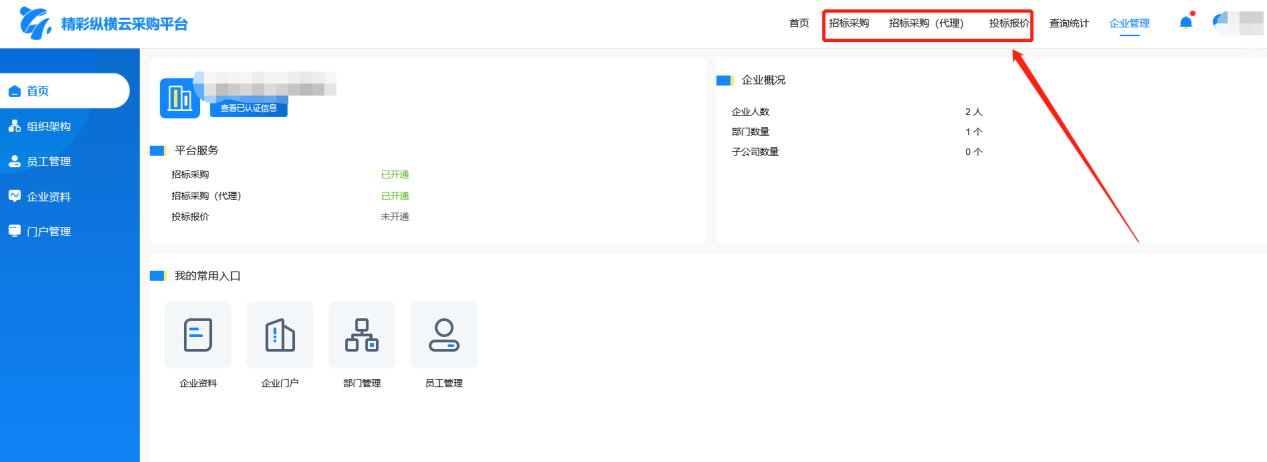The height and width of the screenshot is (462, 1267).
Task: Click the 平台服务 section heading
Action: click(x=197, y=150)
